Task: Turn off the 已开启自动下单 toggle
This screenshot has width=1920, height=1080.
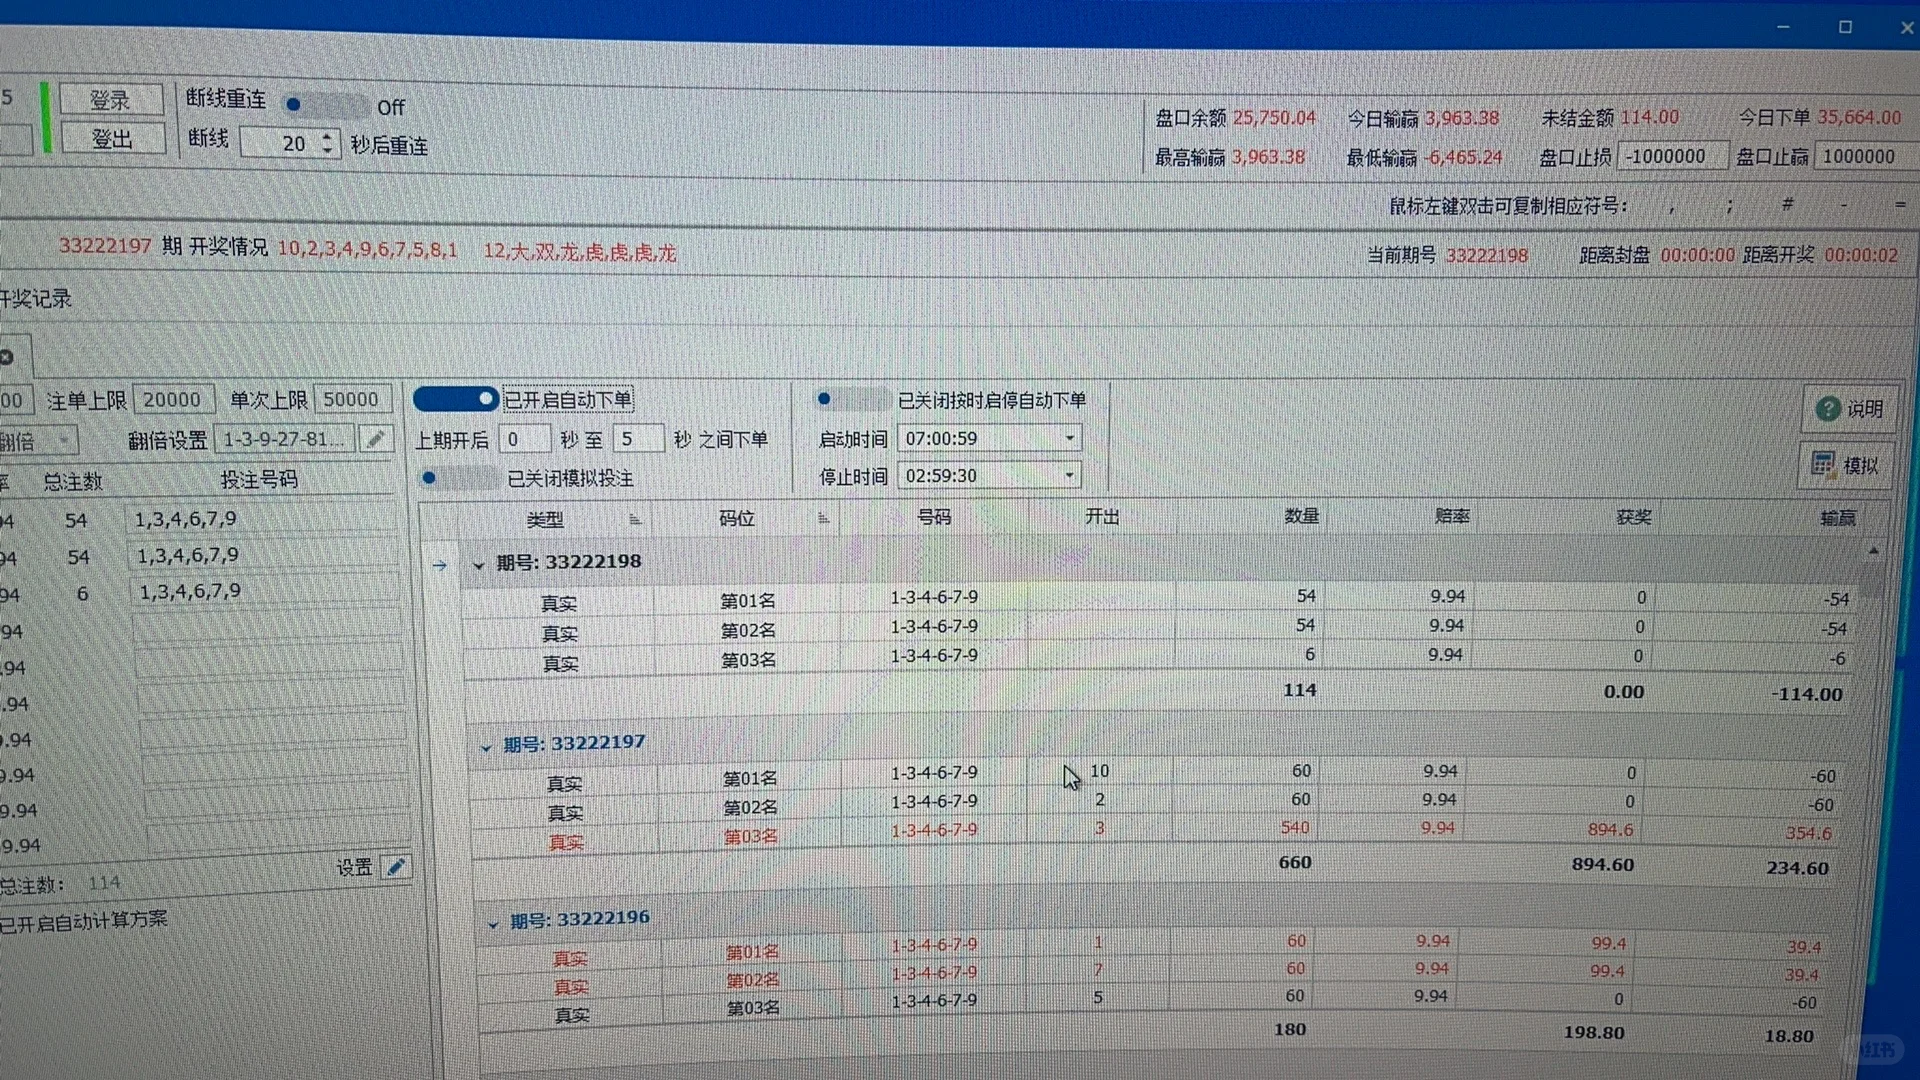Action: [455, 399]
